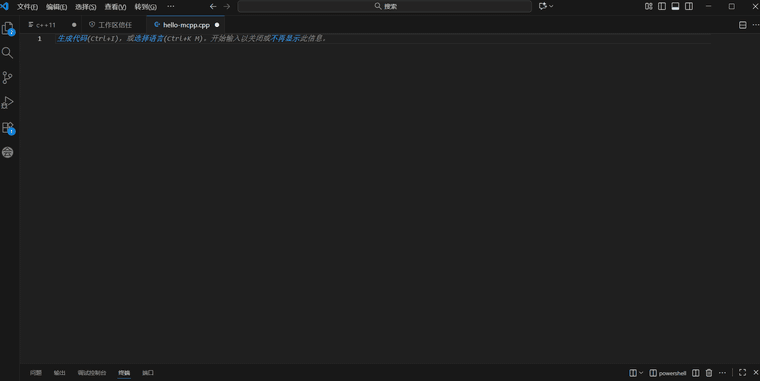Toggle the bottom panel visibility

[675, 6]
